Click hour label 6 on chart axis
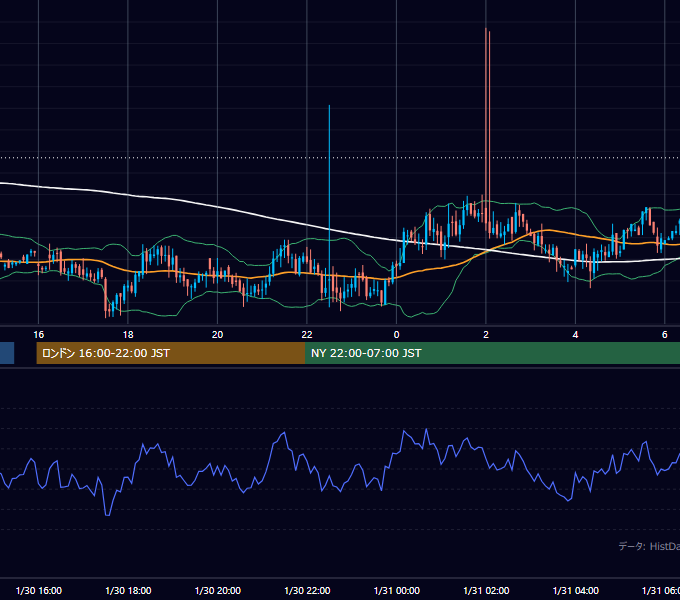Viewport: 680px width, 600px height. [x=665, y=335]
